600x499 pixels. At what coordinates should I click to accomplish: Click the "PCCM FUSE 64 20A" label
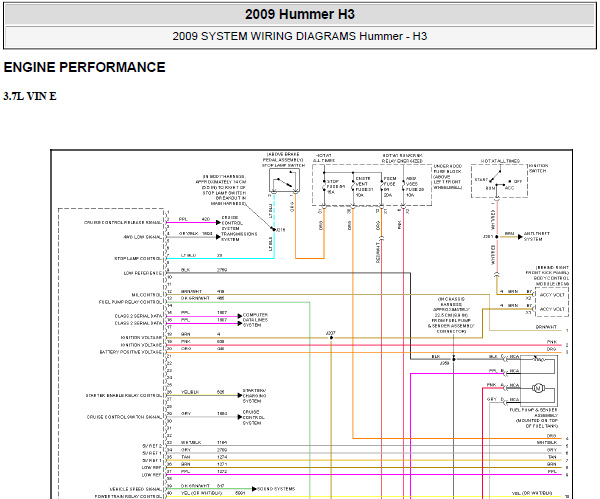(390, 187)
